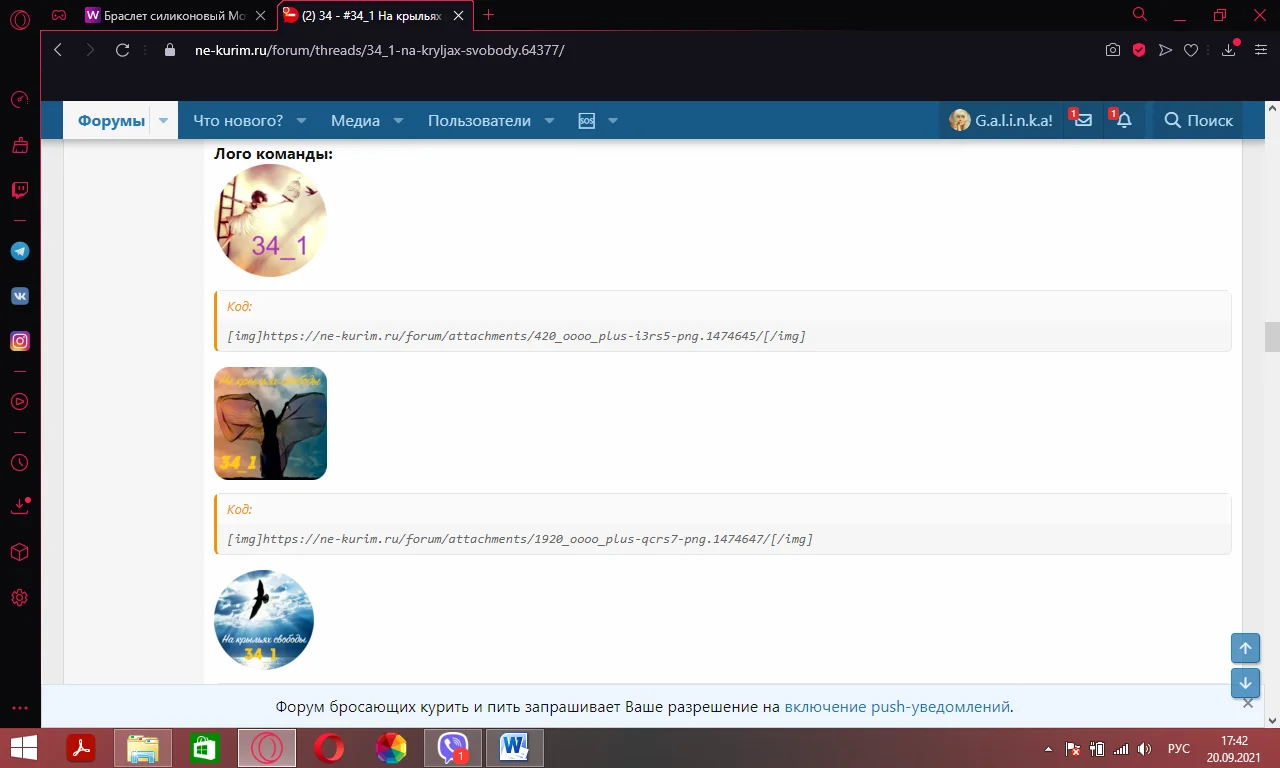
Task: Open Twitch from the sidebar
Action: point(20,190)
